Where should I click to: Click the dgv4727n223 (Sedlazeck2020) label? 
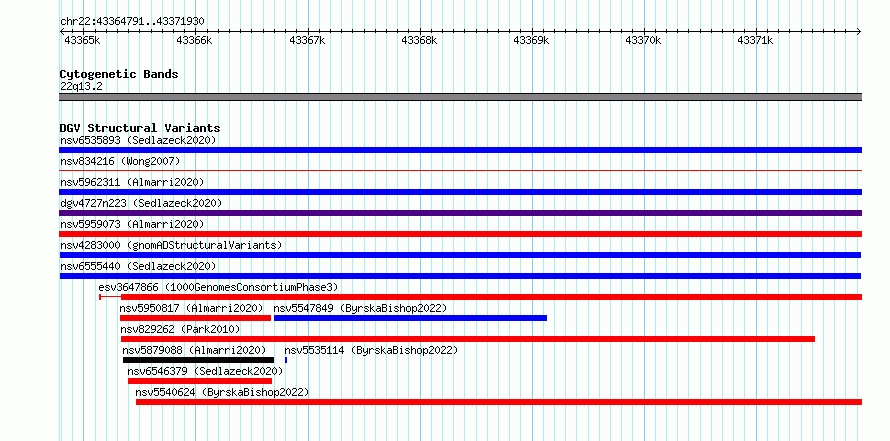tap(141, 203)
